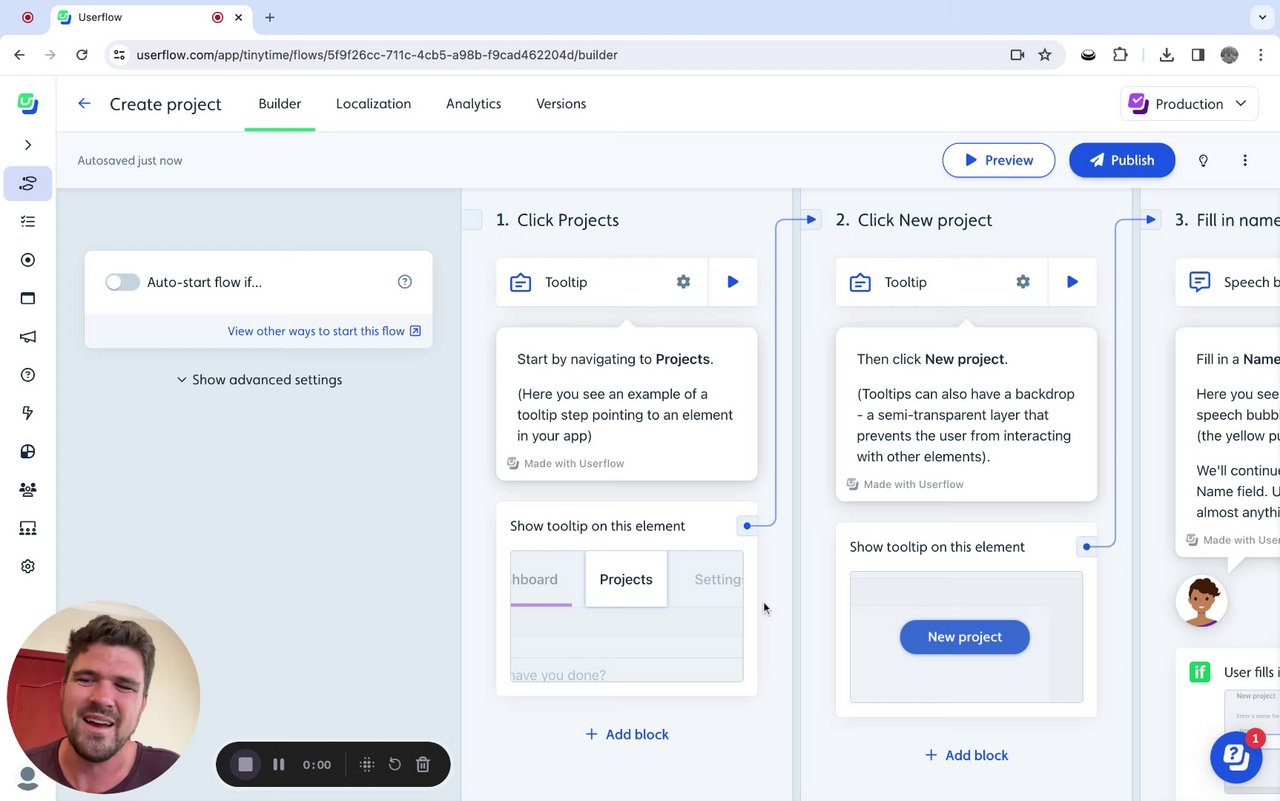This screenshot has width=1280, height=801.
Task: Open the Versions tab
Action: [x=561, y=104]
